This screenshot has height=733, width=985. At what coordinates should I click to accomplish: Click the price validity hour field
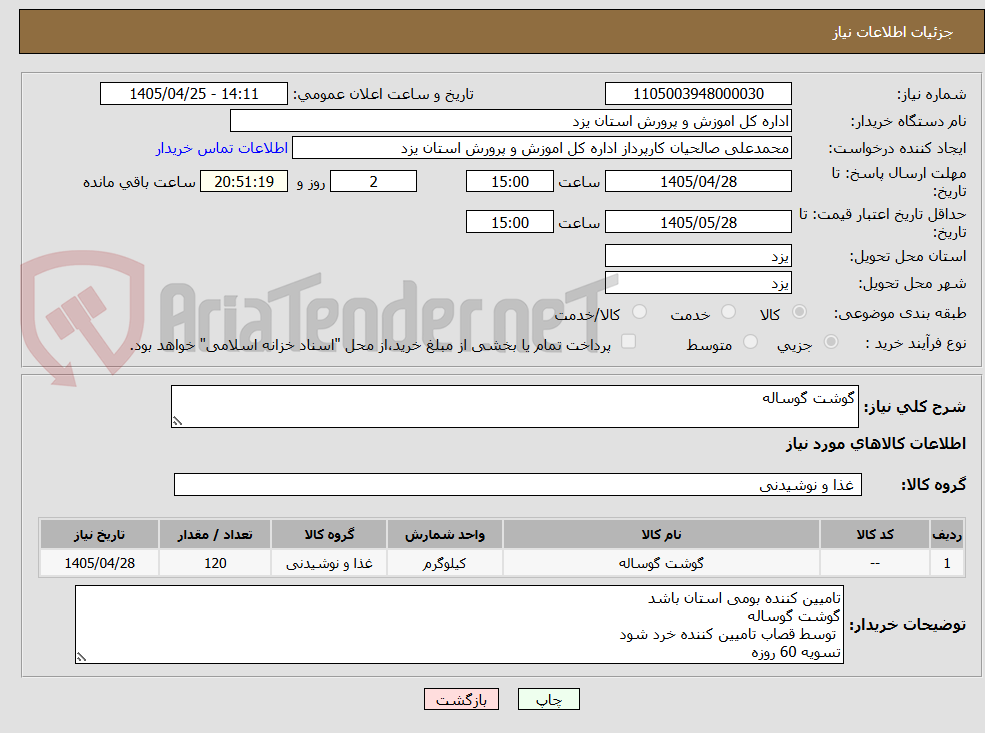509,222
